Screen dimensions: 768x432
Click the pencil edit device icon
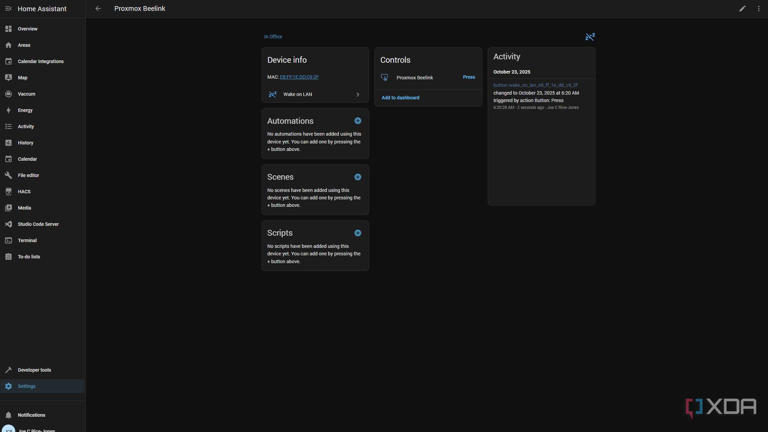742,9
